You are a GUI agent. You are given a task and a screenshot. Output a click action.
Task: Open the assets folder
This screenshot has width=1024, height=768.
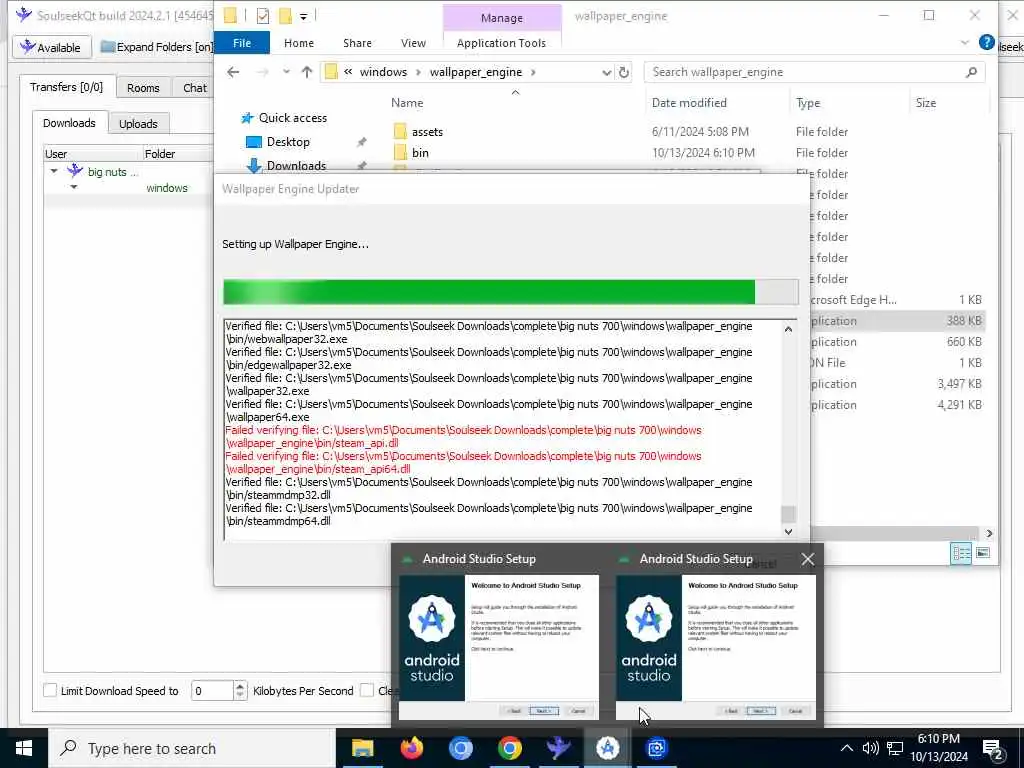[x=427, y=132]
